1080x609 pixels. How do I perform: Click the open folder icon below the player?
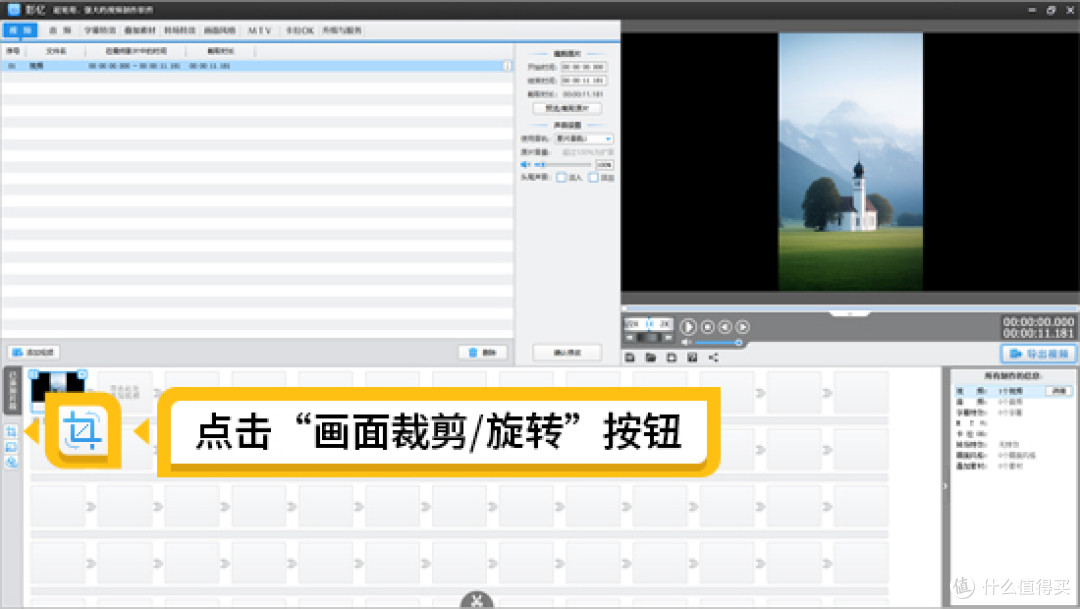pos(650,357)
